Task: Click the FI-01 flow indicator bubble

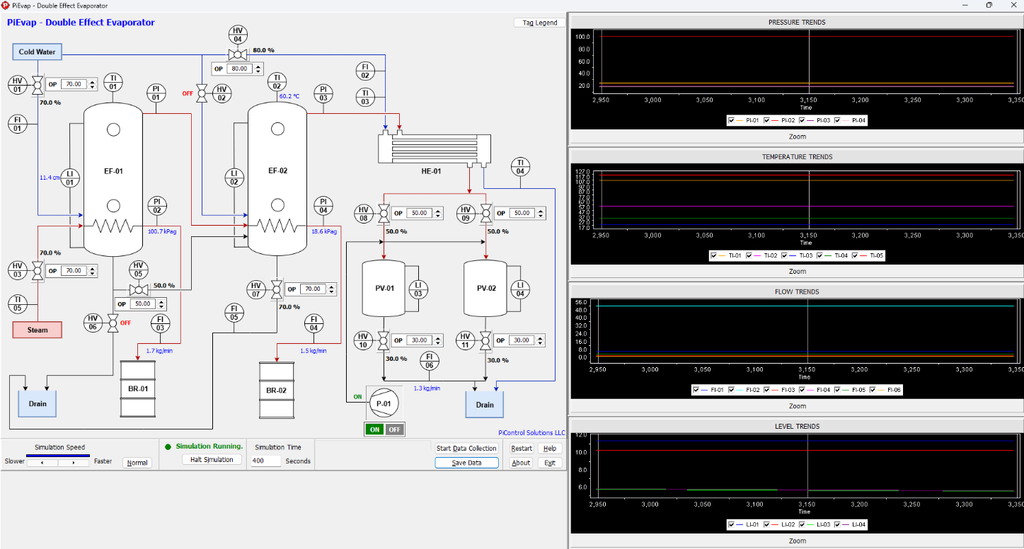Action: point(18,123)
